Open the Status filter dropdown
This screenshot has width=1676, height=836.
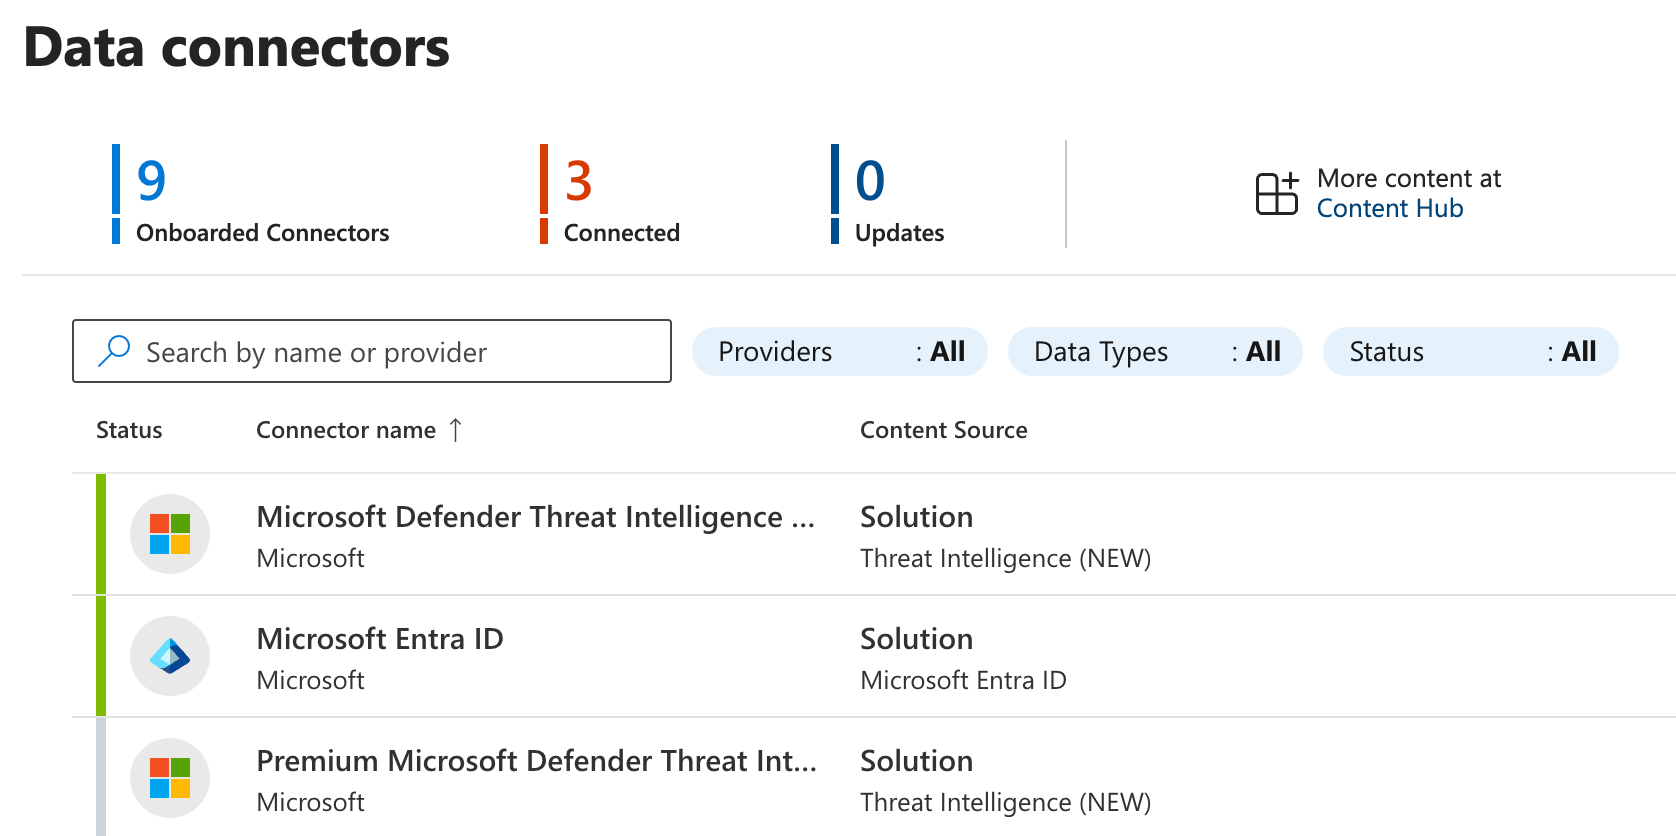1470,352
